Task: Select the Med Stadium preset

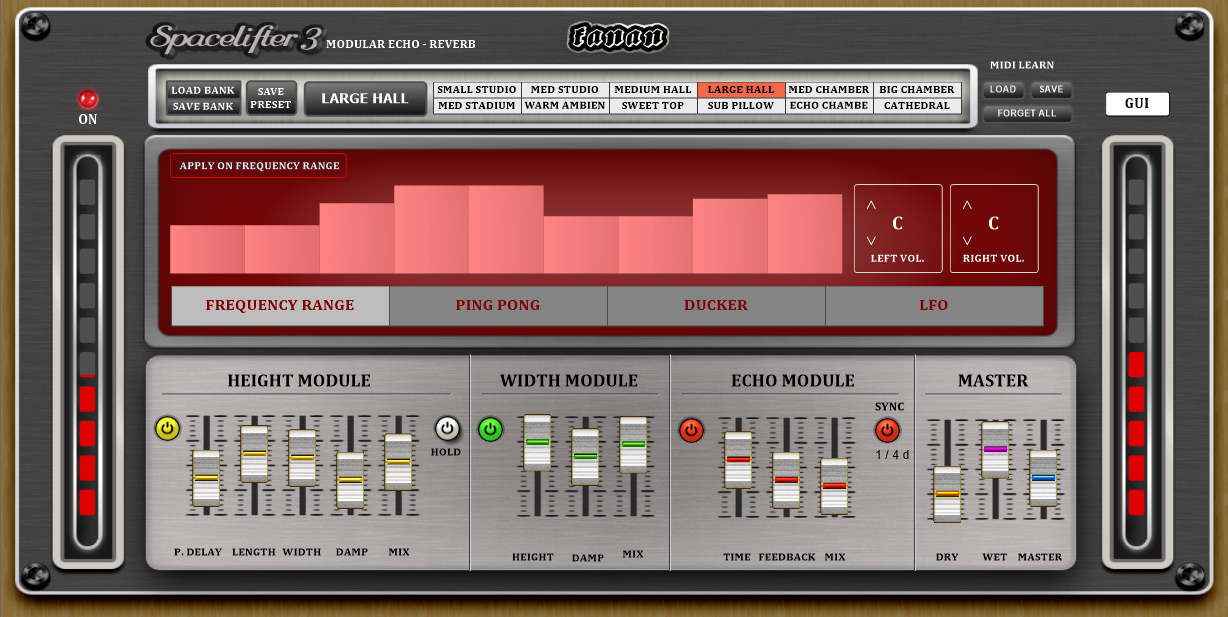Action: (x=477, y=106)
